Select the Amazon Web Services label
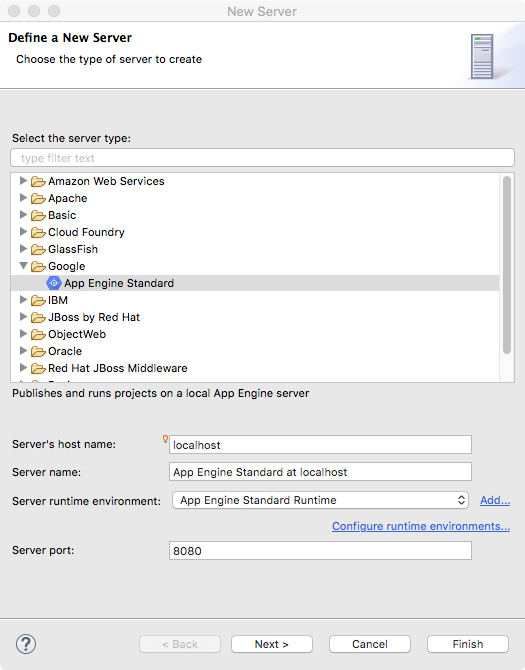Viewport: 525px width, 670px height. tap(106, 181)
